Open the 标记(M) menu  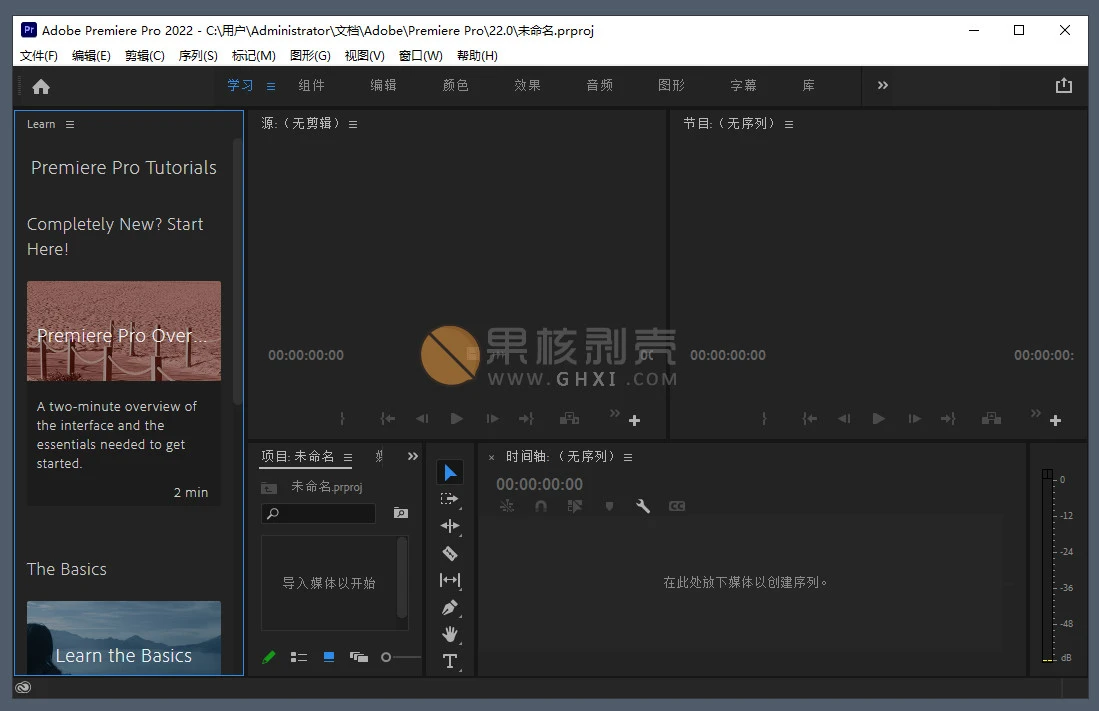254,55
